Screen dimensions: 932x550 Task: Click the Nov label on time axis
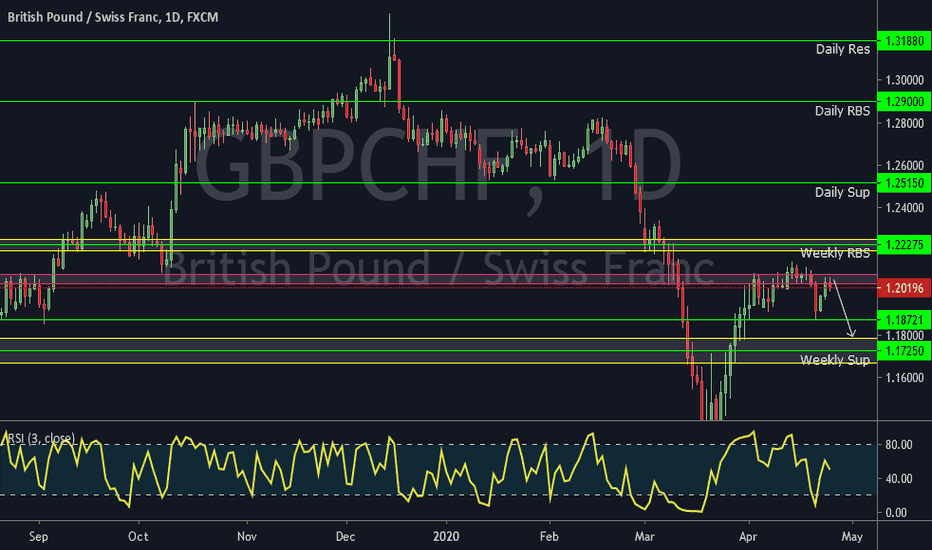click(x=247, y=536)
